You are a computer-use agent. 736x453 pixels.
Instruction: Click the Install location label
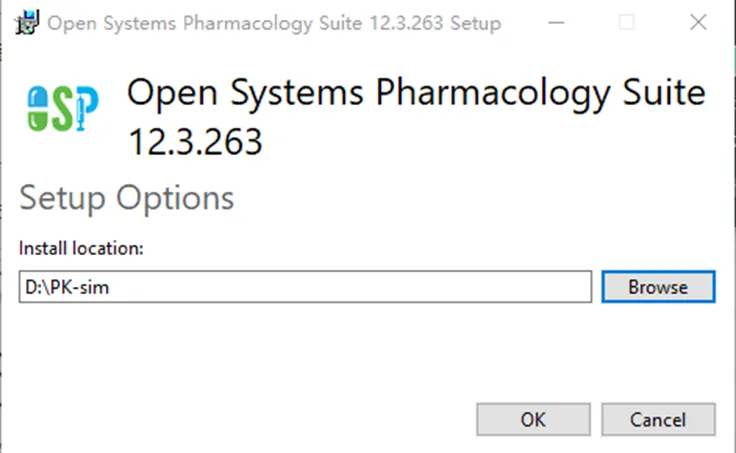click(81, 248)
